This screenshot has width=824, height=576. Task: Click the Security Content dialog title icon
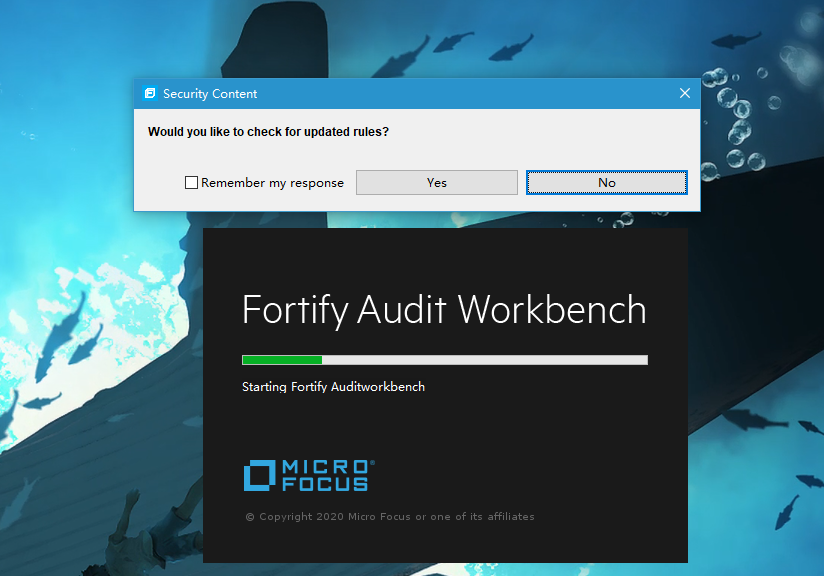tap(150, 93)
